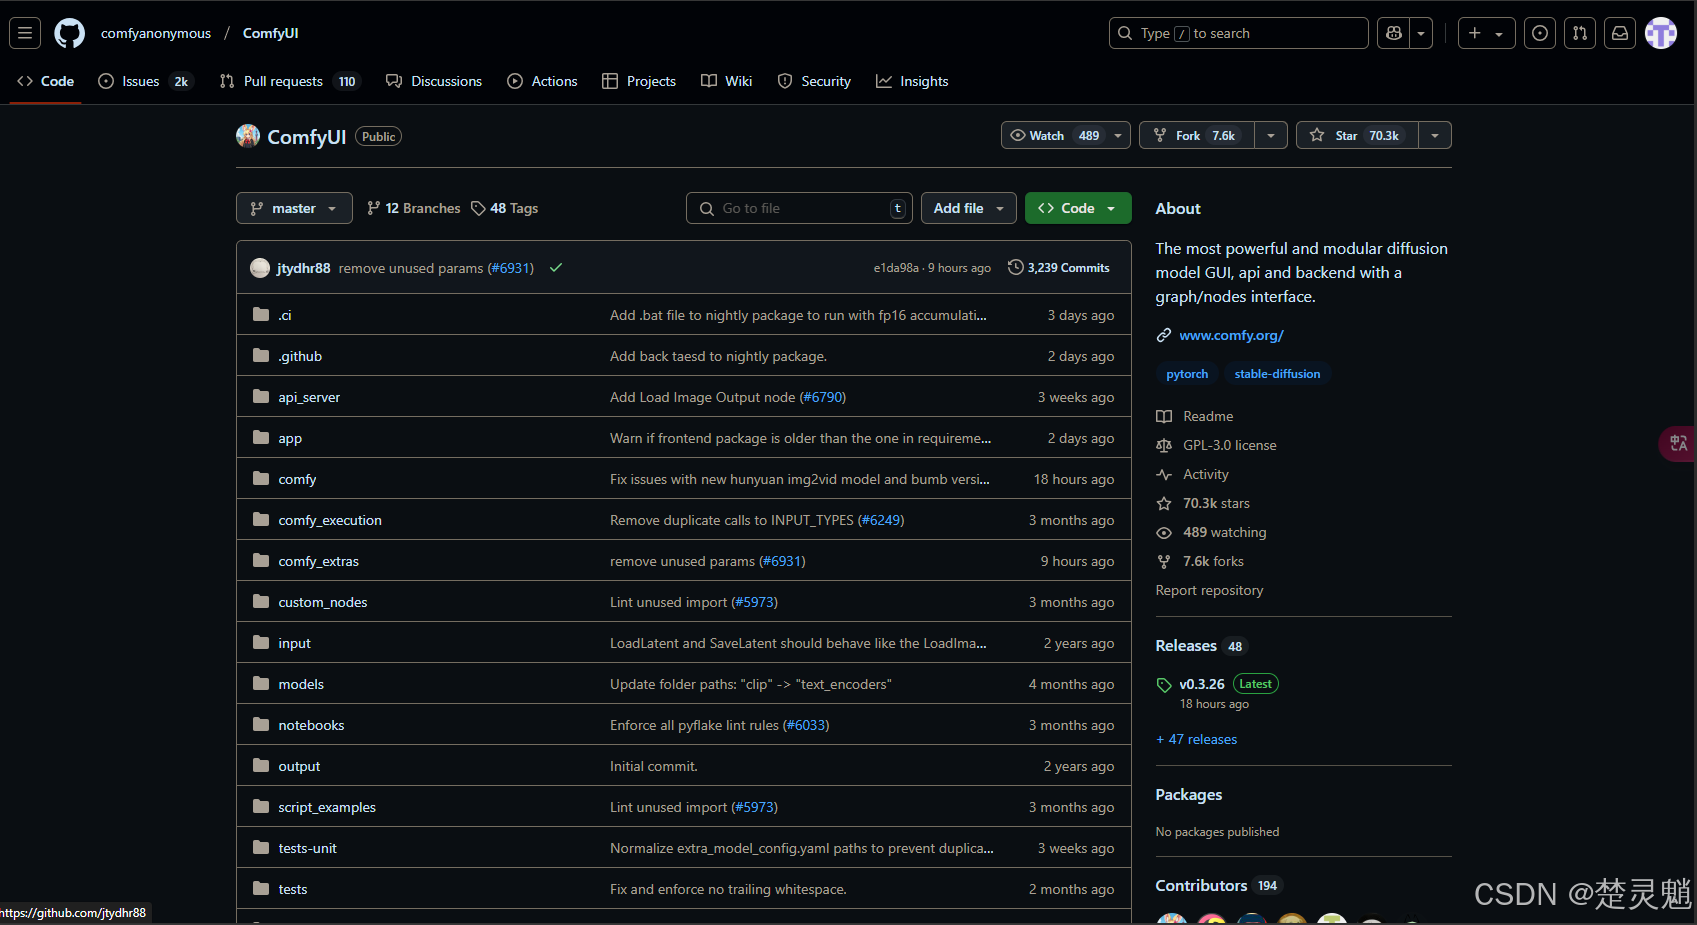The image size is (1697, 925).
Task: Open the issues shortcut icon in header
Action: click(x=1540, y=33)
